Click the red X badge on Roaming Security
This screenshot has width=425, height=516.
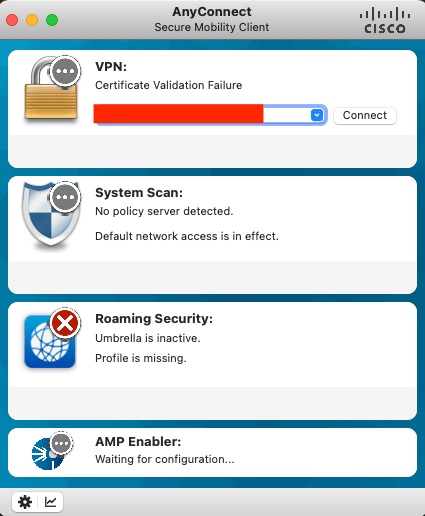coord(65,323)
